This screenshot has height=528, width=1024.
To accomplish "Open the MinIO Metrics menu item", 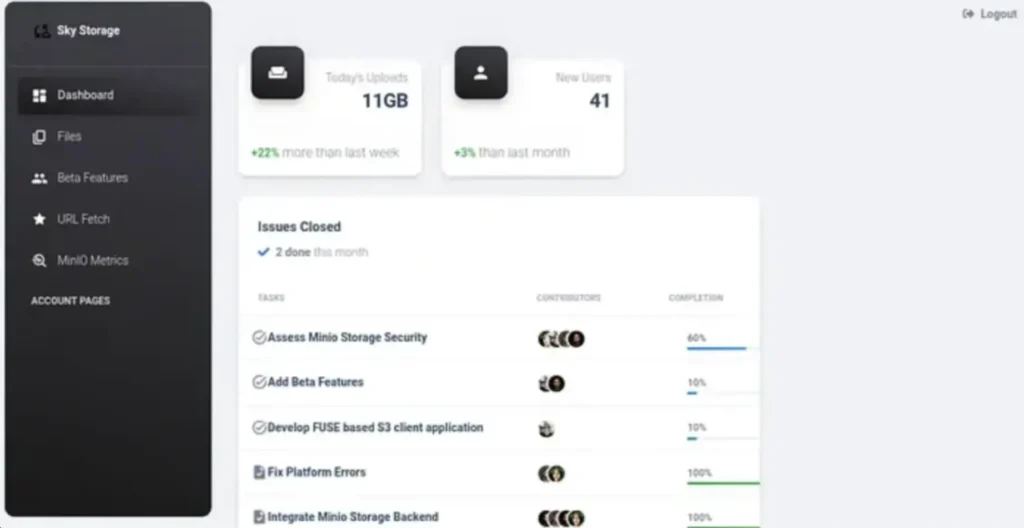I will point(92,261).
